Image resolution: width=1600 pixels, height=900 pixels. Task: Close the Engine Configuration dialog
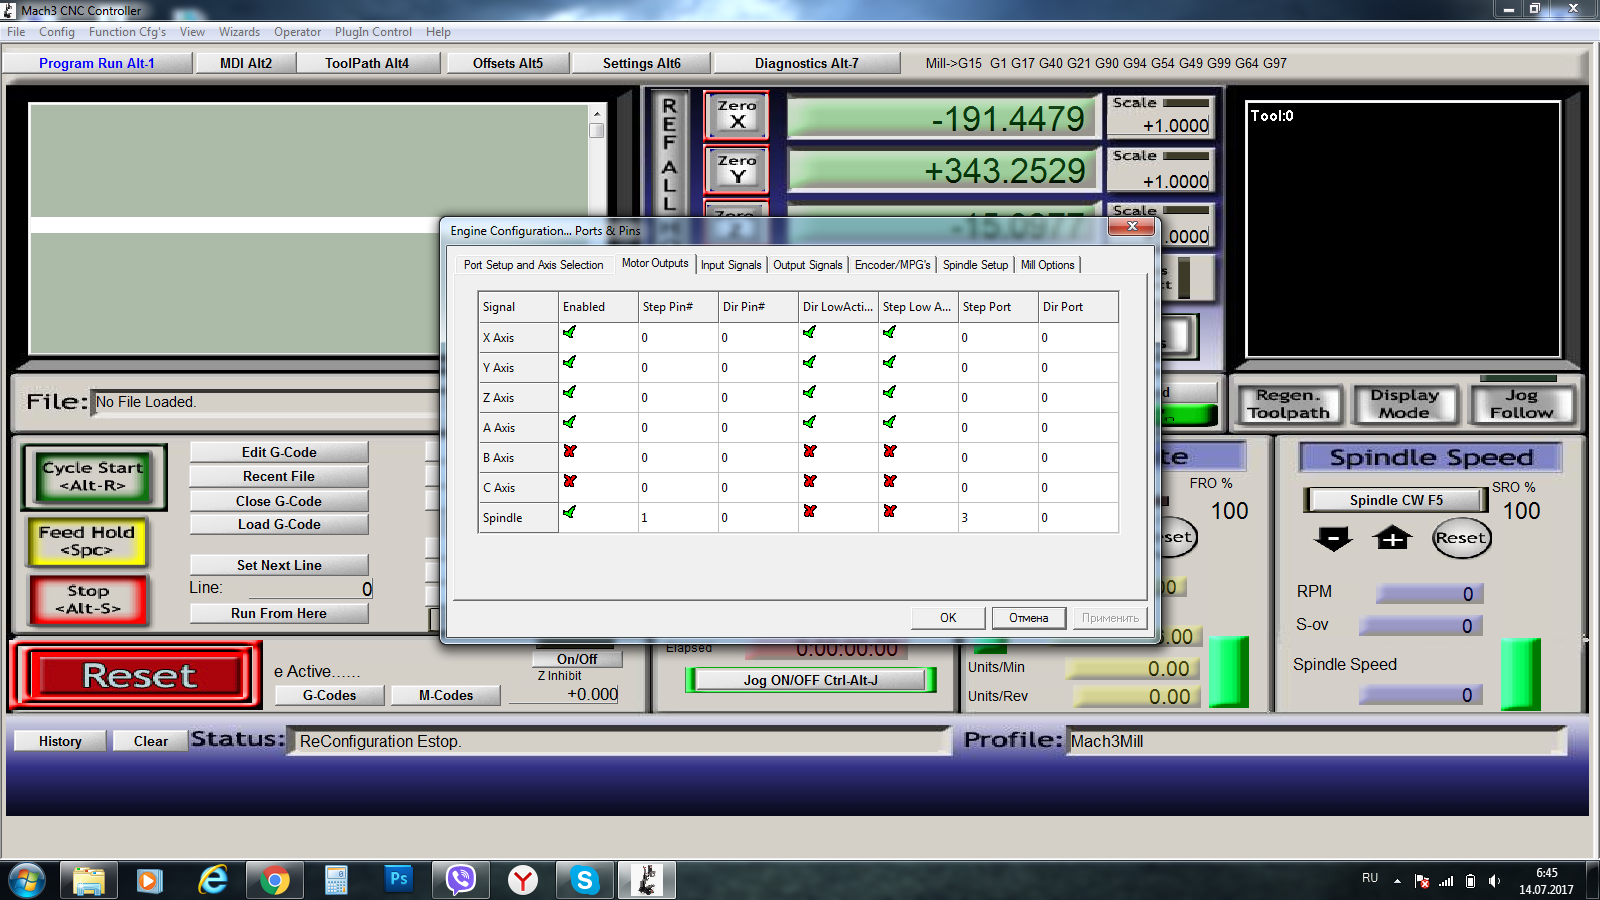pyautogui.click(x=1132, y=226)
